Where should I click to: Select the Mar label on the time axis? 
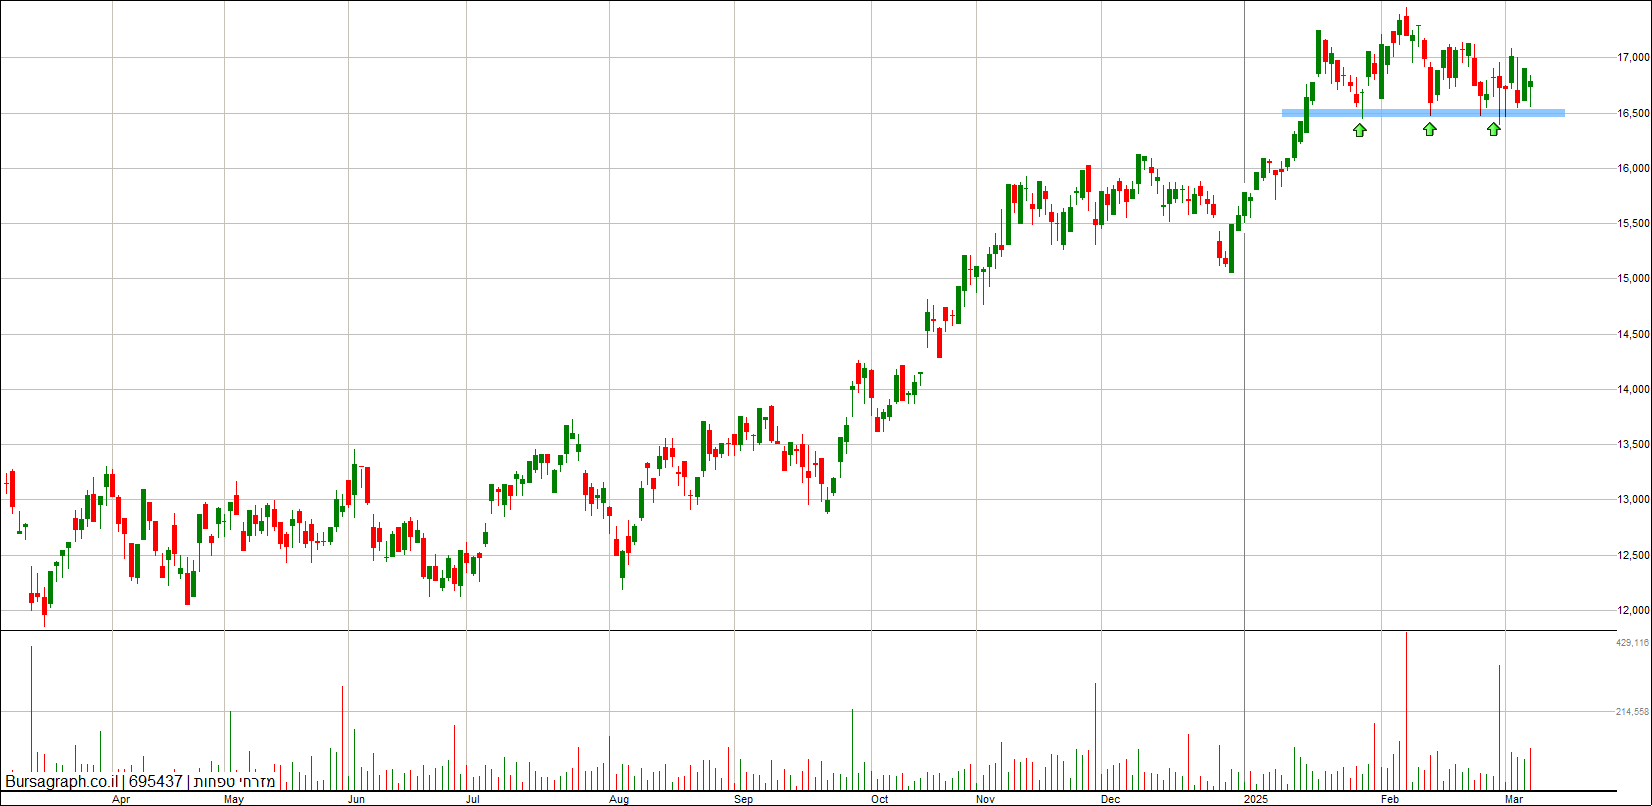click(1514, 799)
